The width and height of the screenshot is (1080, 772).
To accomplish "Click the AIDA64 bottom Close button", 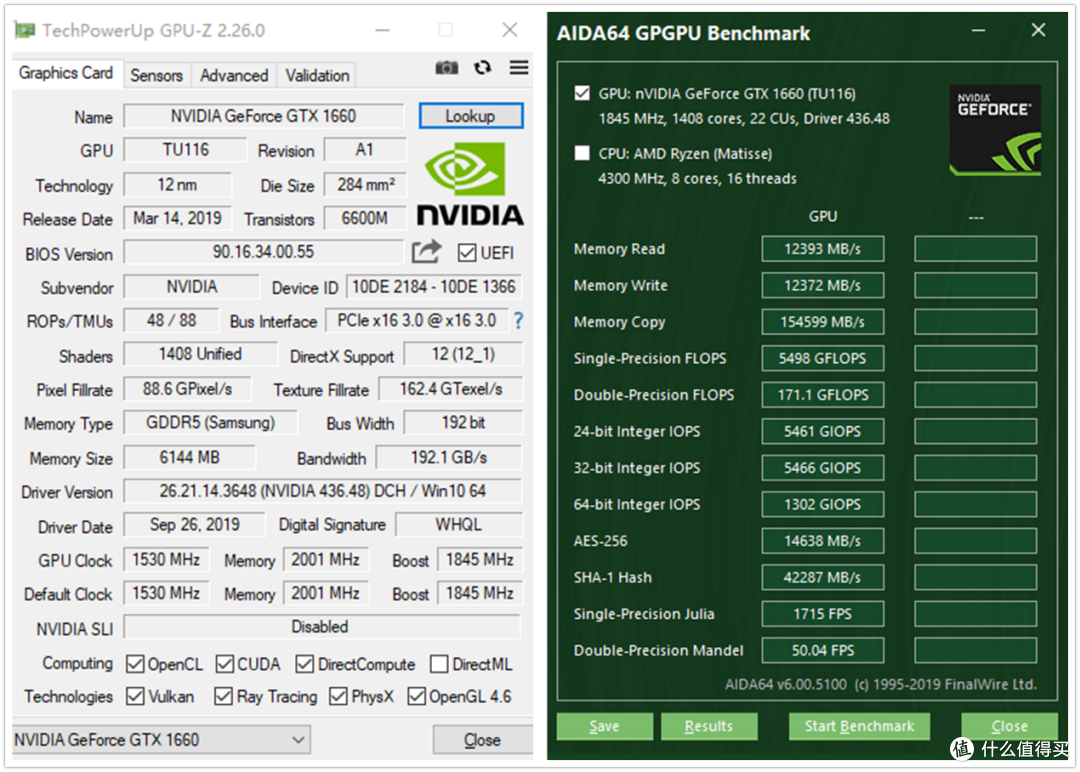I will pos(1009,726).
